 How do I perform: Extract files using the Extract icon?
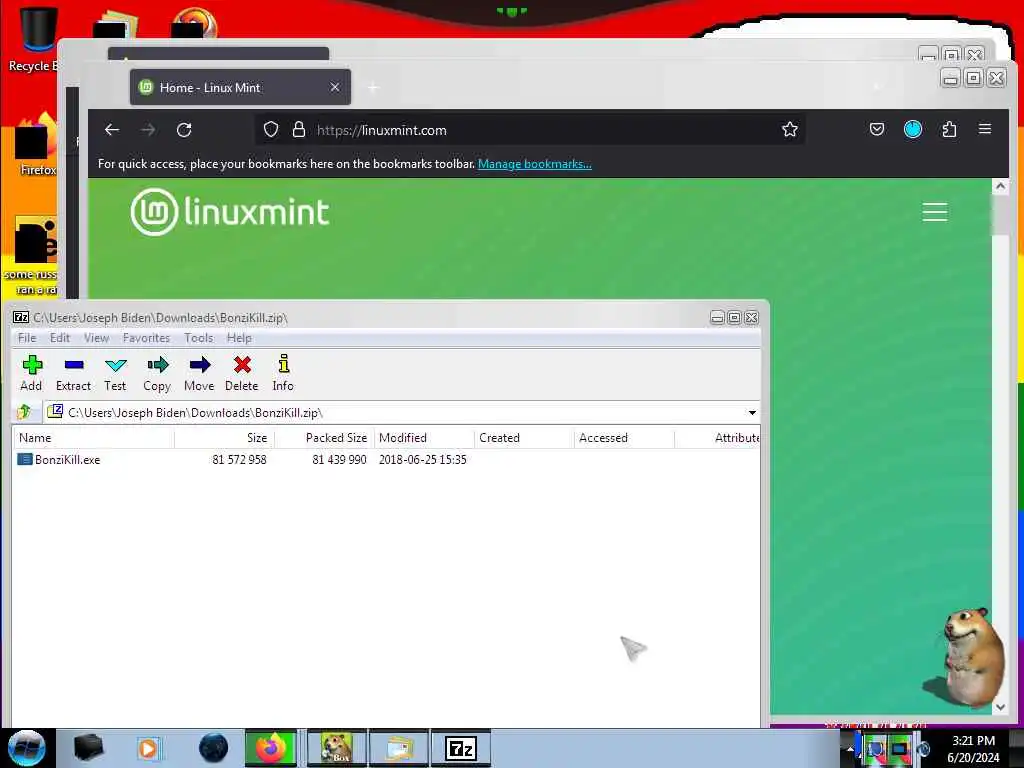pos(73,373)
